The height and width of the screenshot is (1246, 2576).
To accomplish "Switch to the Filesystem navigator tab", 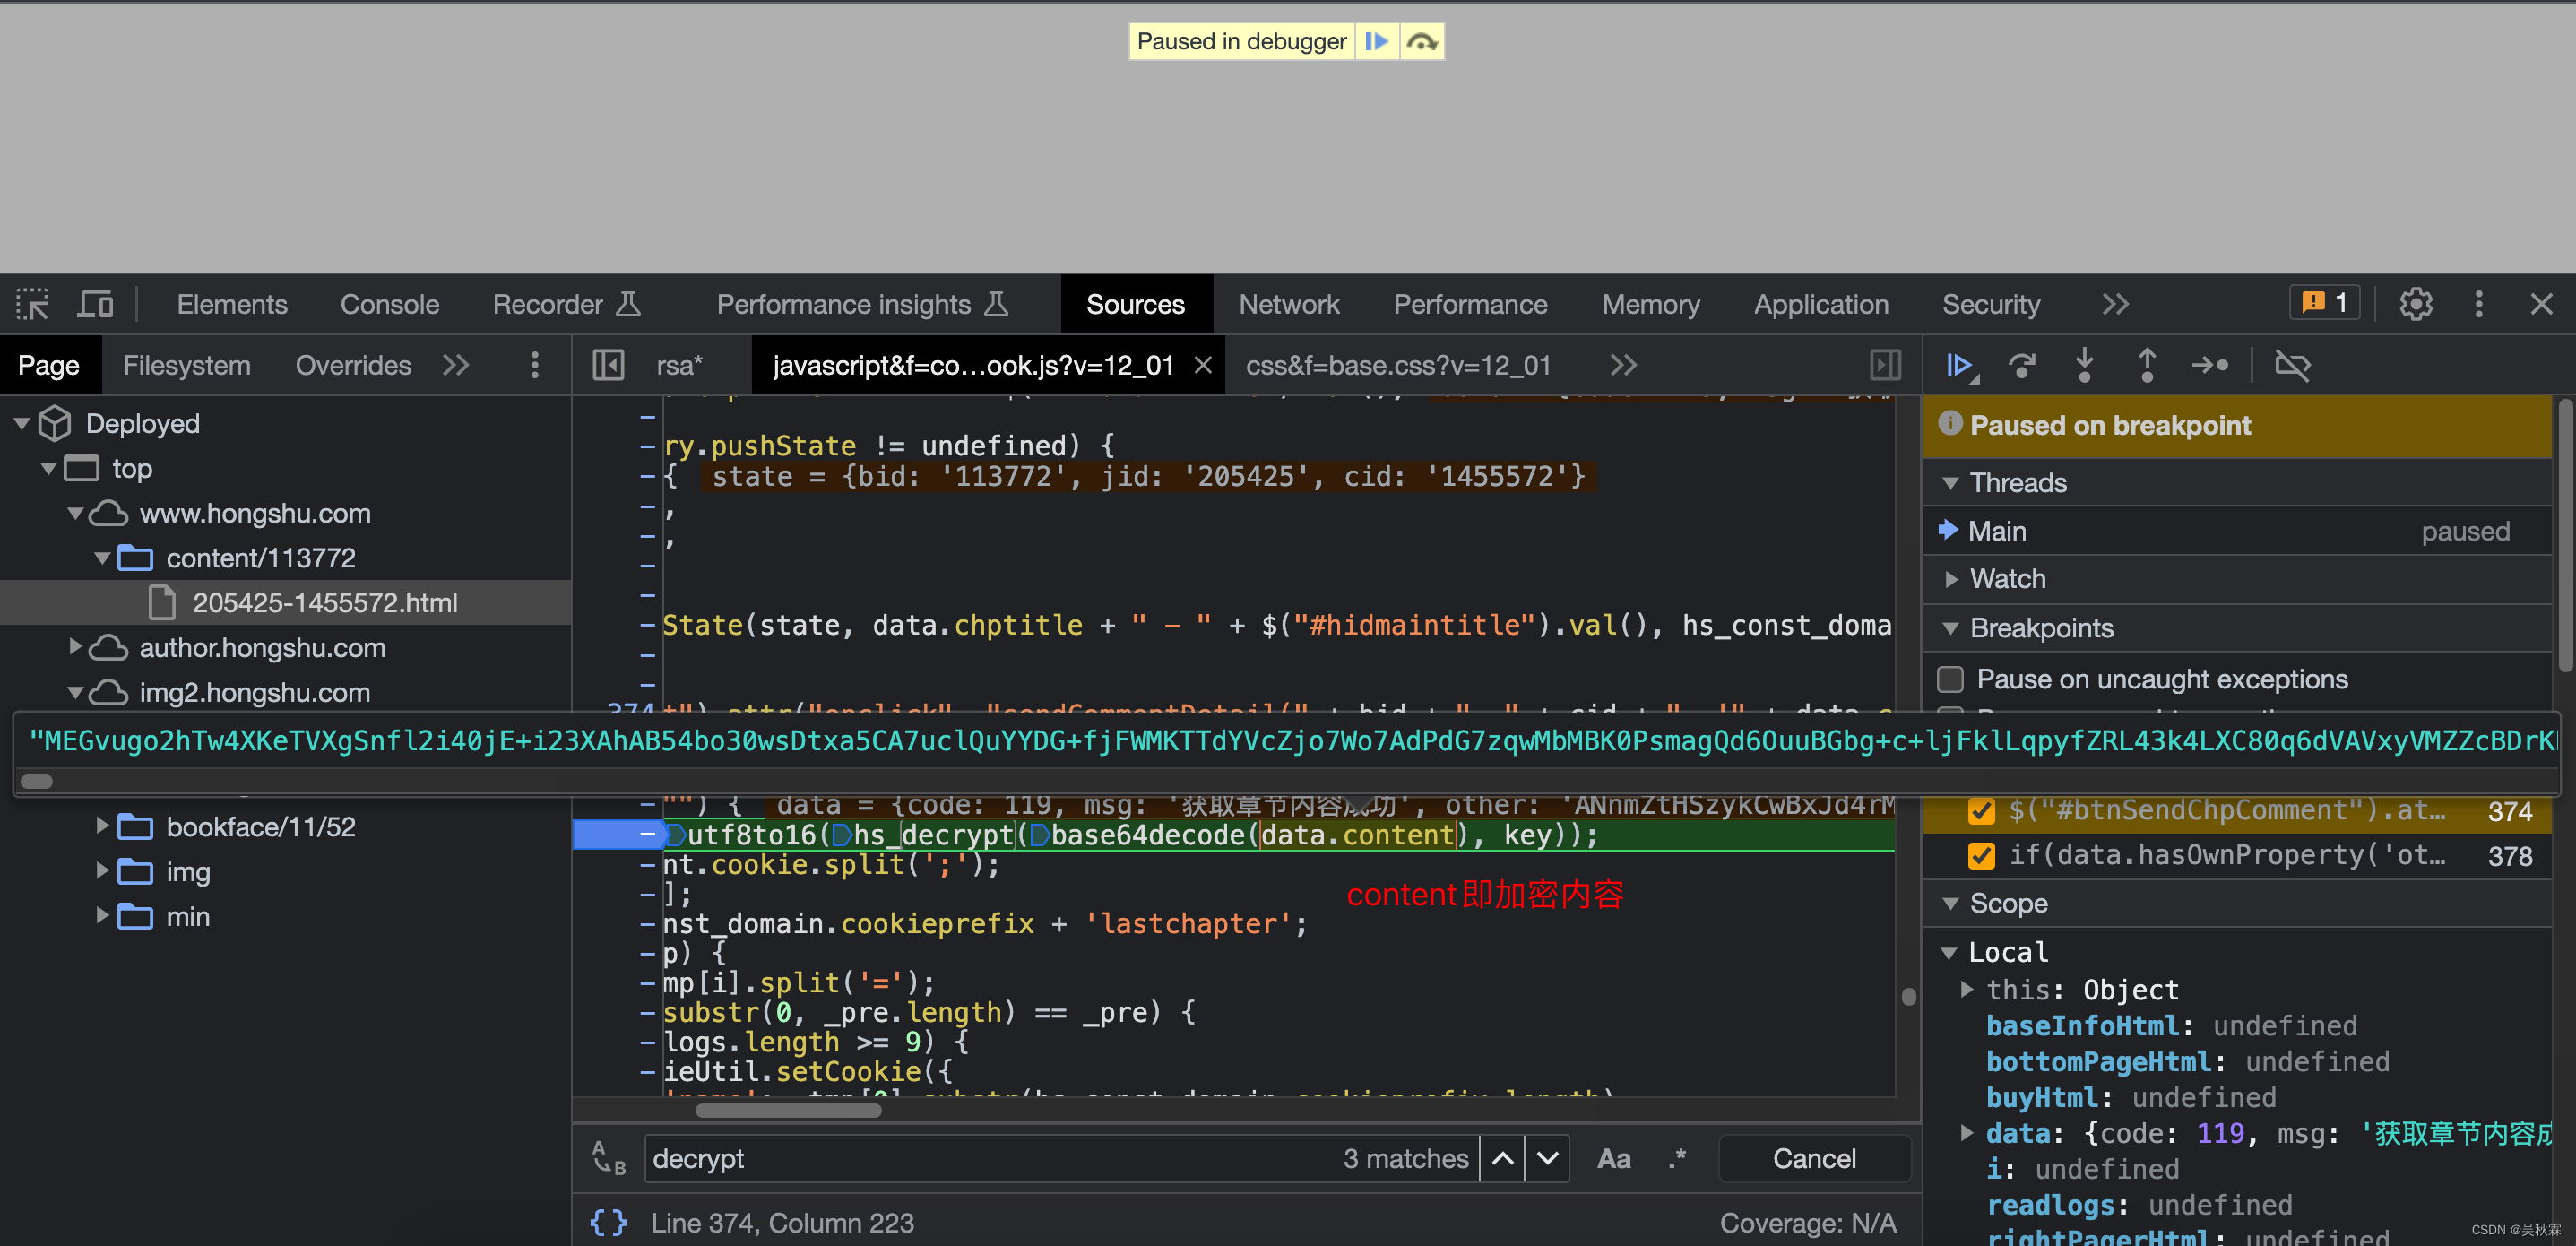I will (187, 365).
